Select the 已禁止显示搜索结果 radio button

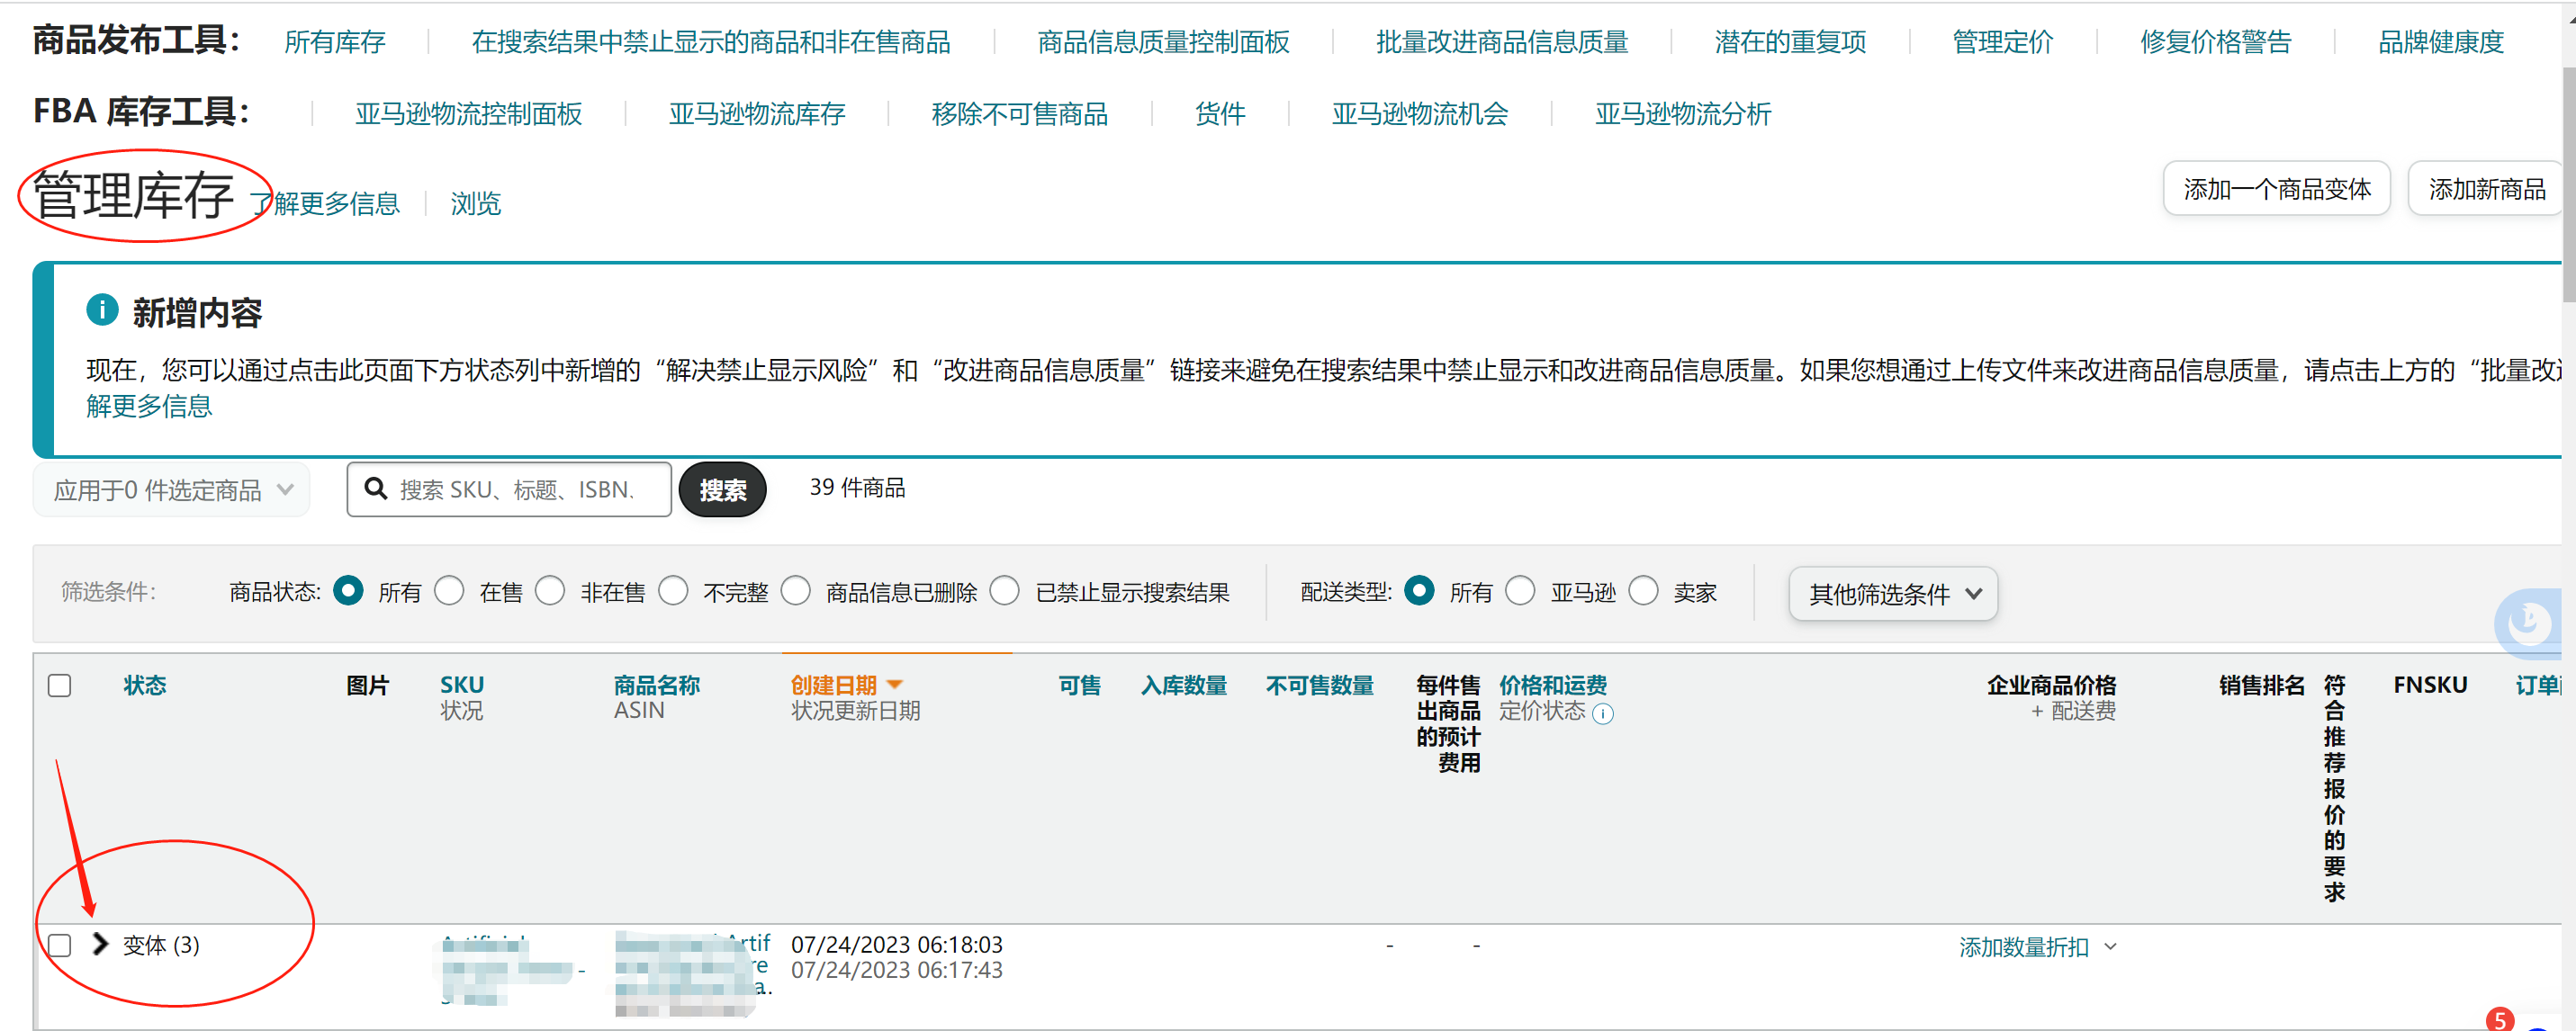coord(1005,591)
